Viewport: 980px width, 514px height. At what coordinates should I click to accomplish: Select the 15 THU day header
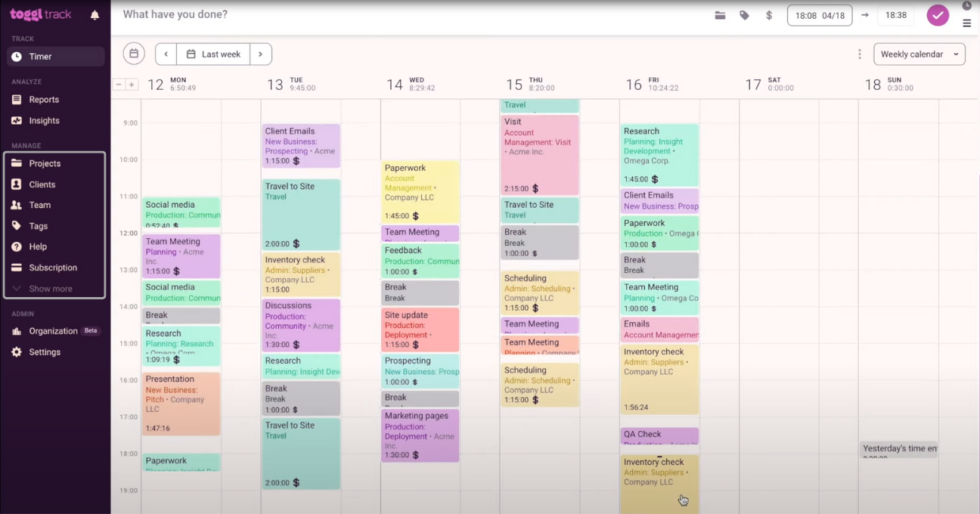(x=530, y=84)
